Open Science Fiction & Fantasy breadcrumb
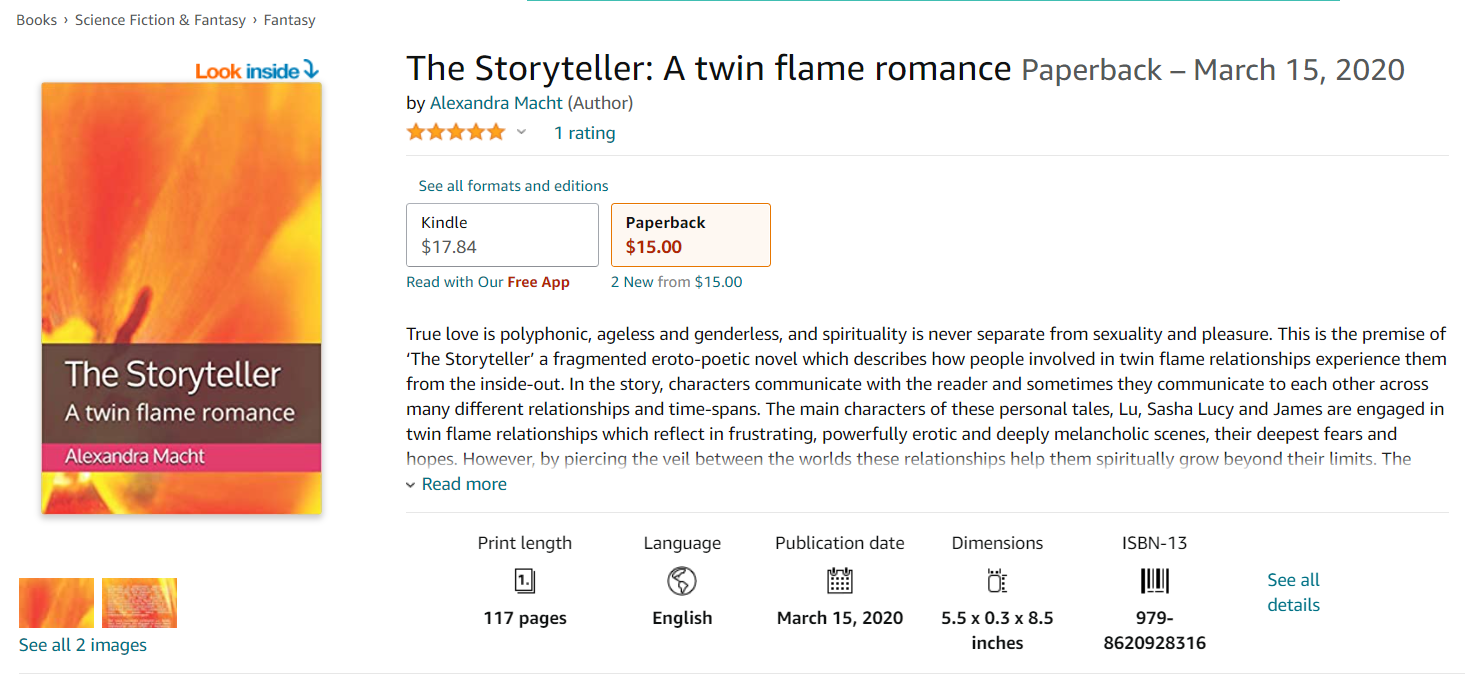1465x688 pixels. pos(160,20)
